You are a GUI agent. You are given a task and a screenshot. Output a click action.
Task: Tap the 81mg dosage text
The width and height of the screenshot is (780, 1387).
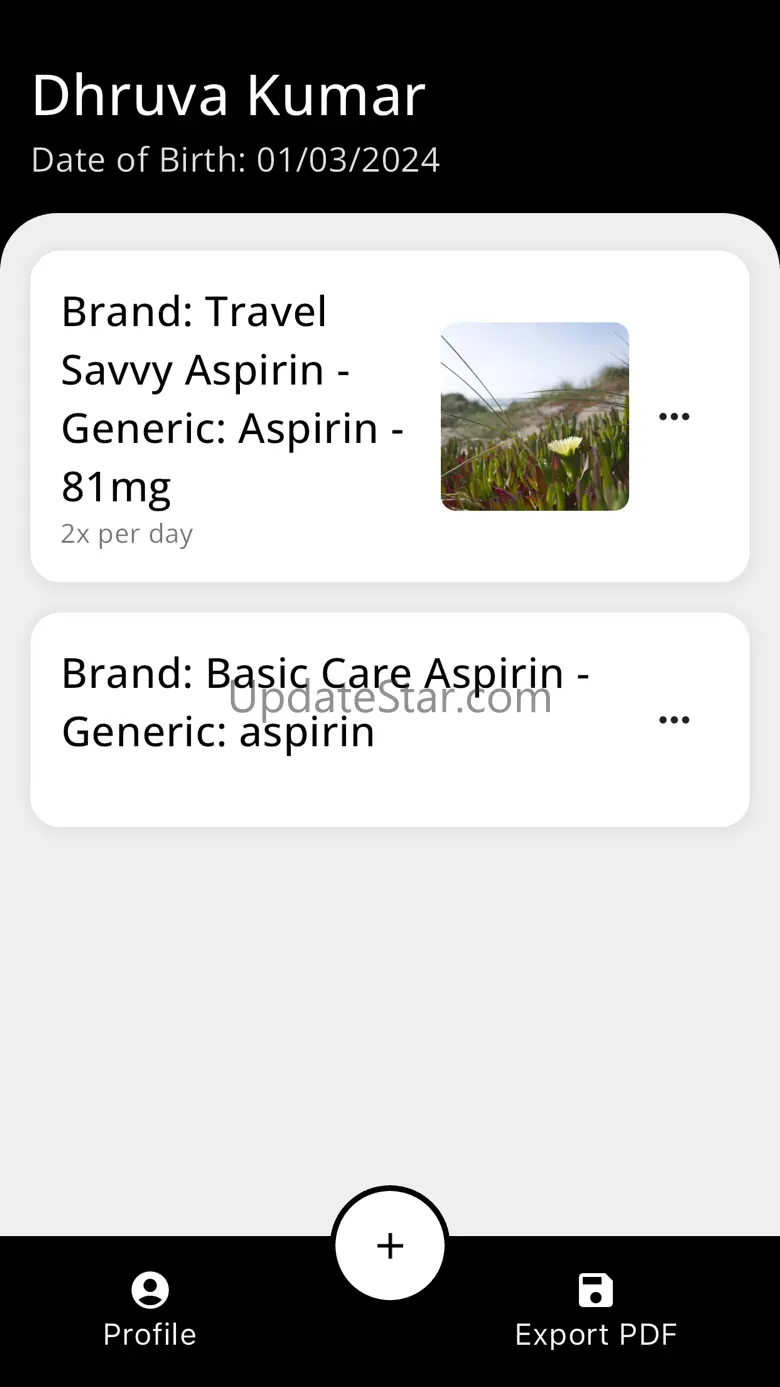pyautogui.click(x=116, y=487)
